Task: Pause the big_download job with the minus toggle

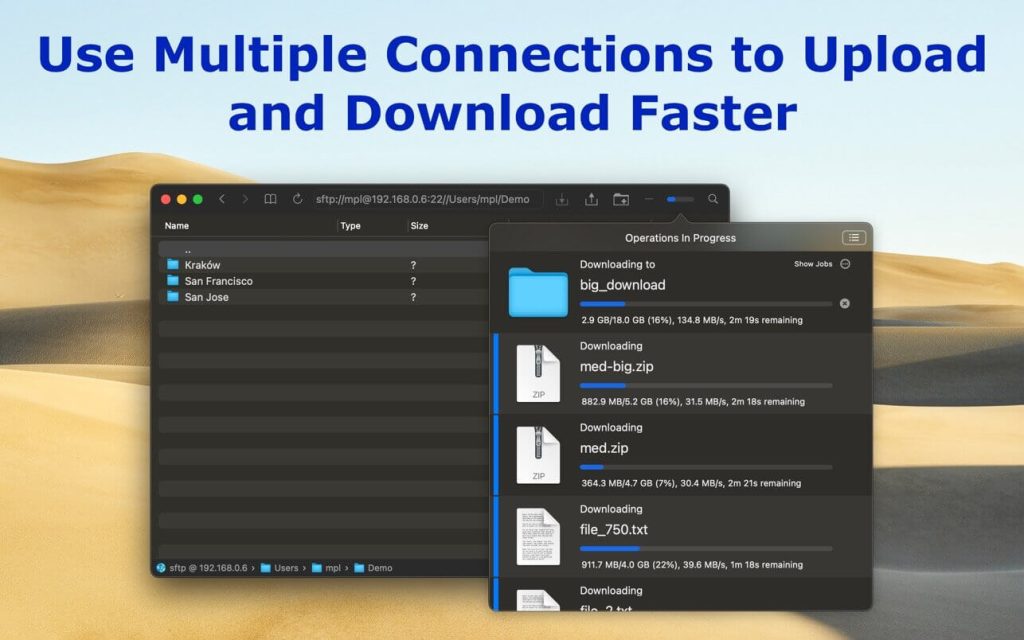Action: coord(845,264)
